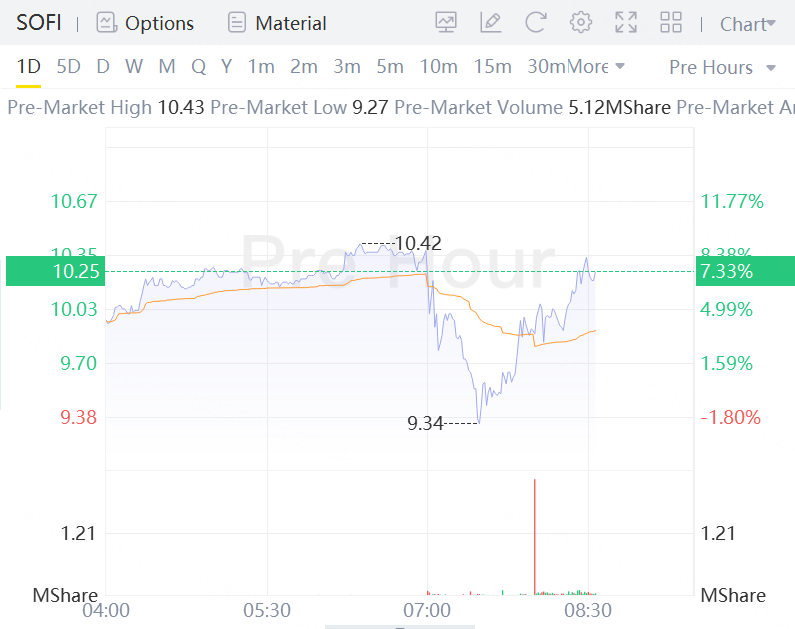
Task: Open the Material document icon
Action: pos(237,22)
